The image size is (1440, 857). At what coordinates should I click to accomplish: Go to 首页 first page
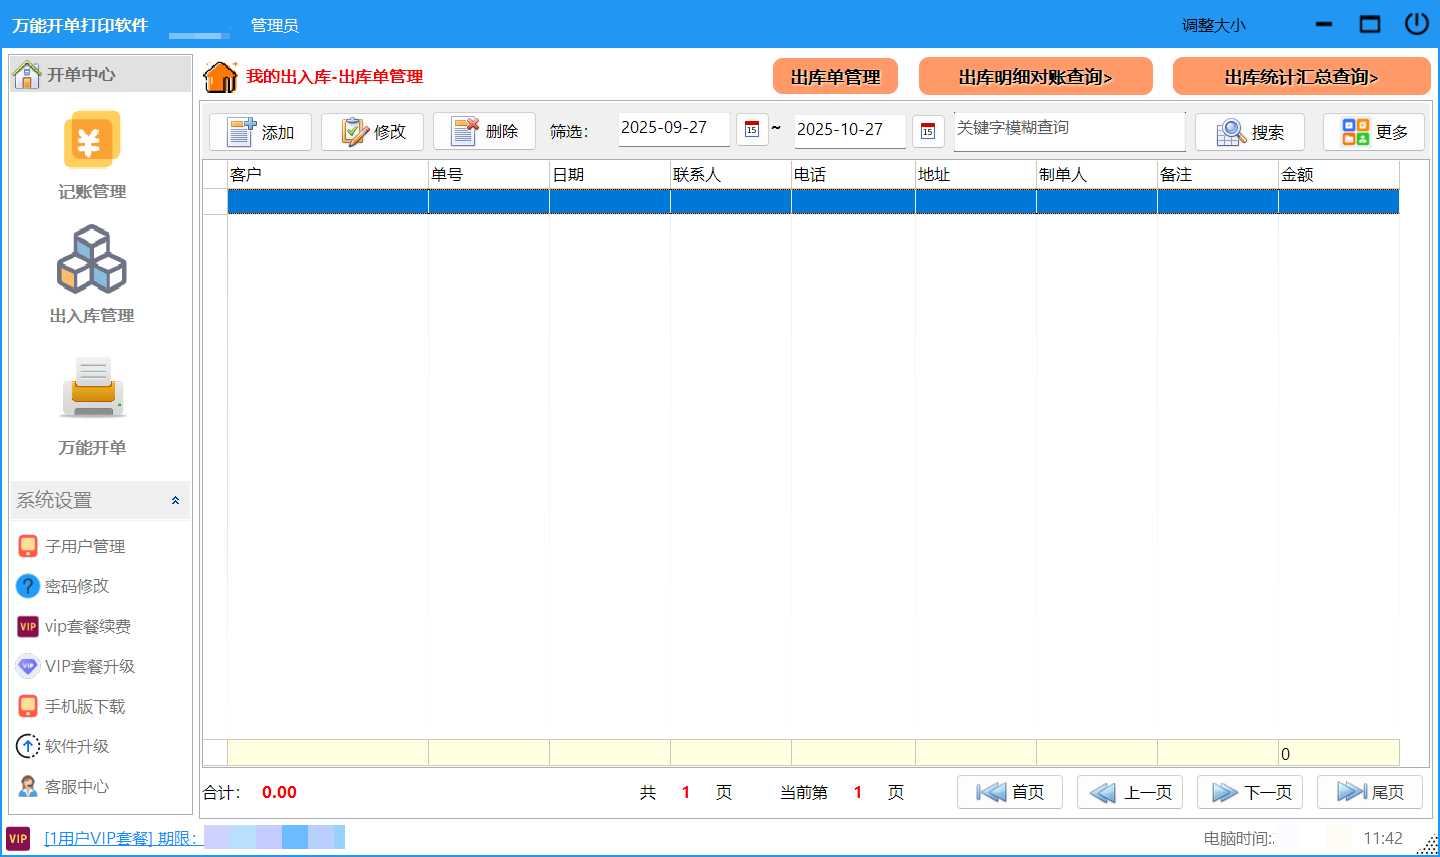coord(1010,792)
